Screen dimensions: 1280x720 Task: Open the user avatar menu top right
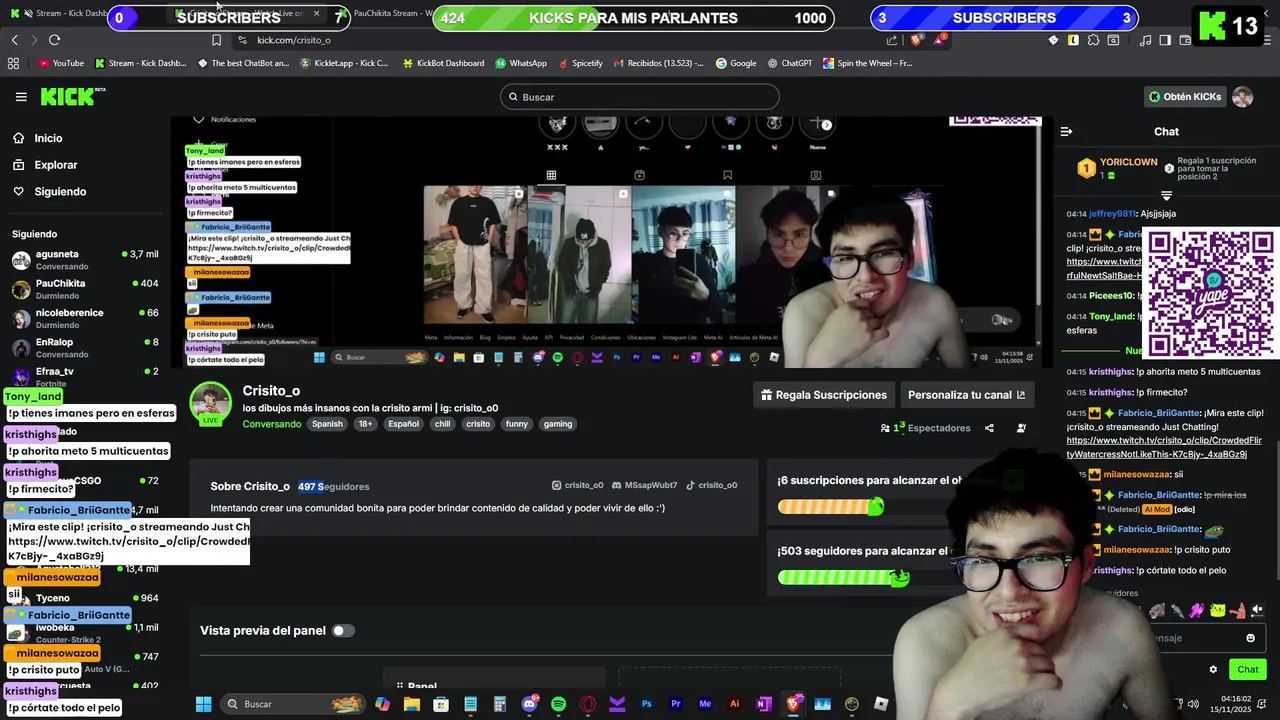(1242, 97)
